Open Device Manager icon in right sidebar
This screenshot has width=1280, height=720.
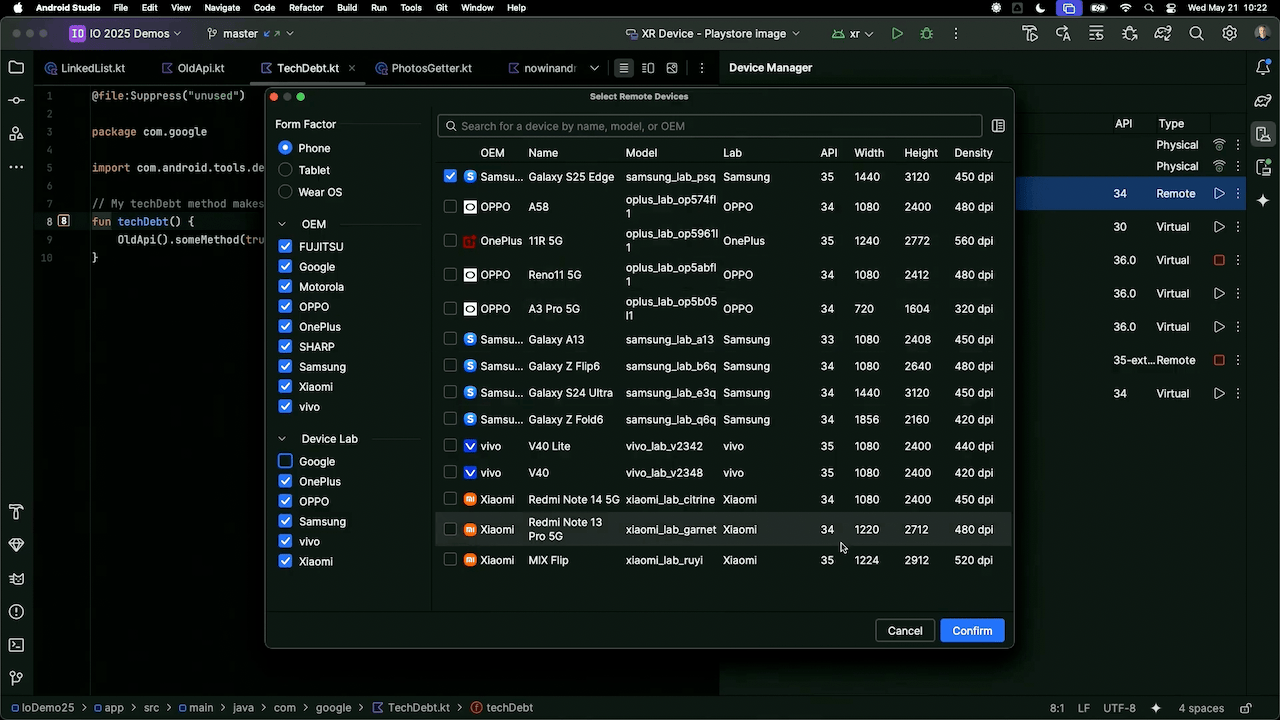pos(1263,134)
